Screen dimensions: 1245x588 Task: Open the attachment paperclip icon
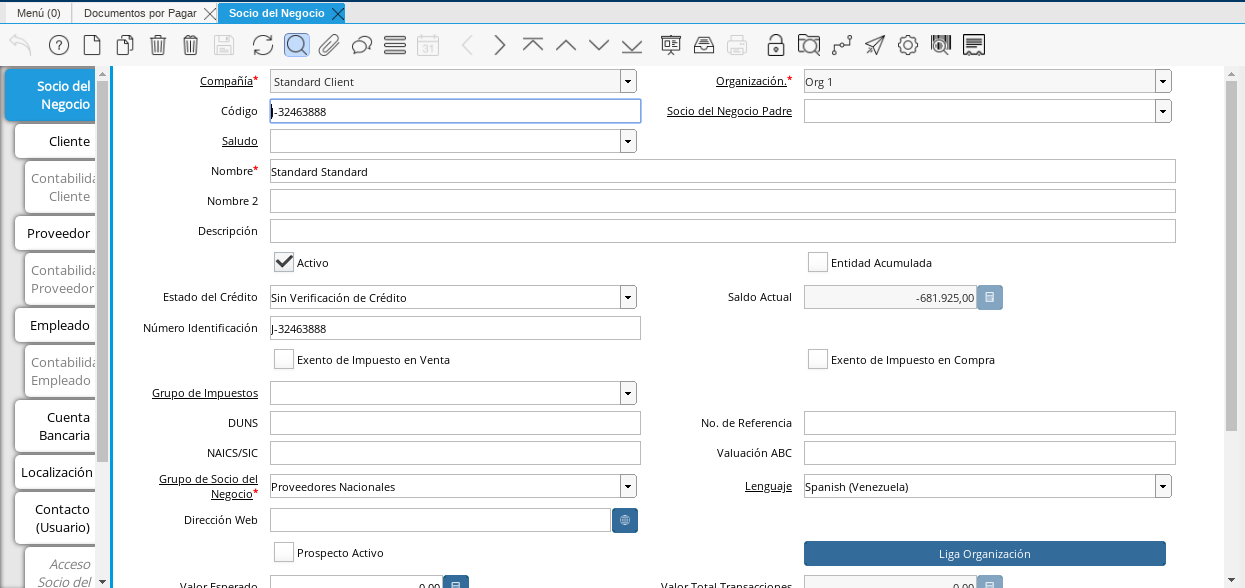coord(329,45)
